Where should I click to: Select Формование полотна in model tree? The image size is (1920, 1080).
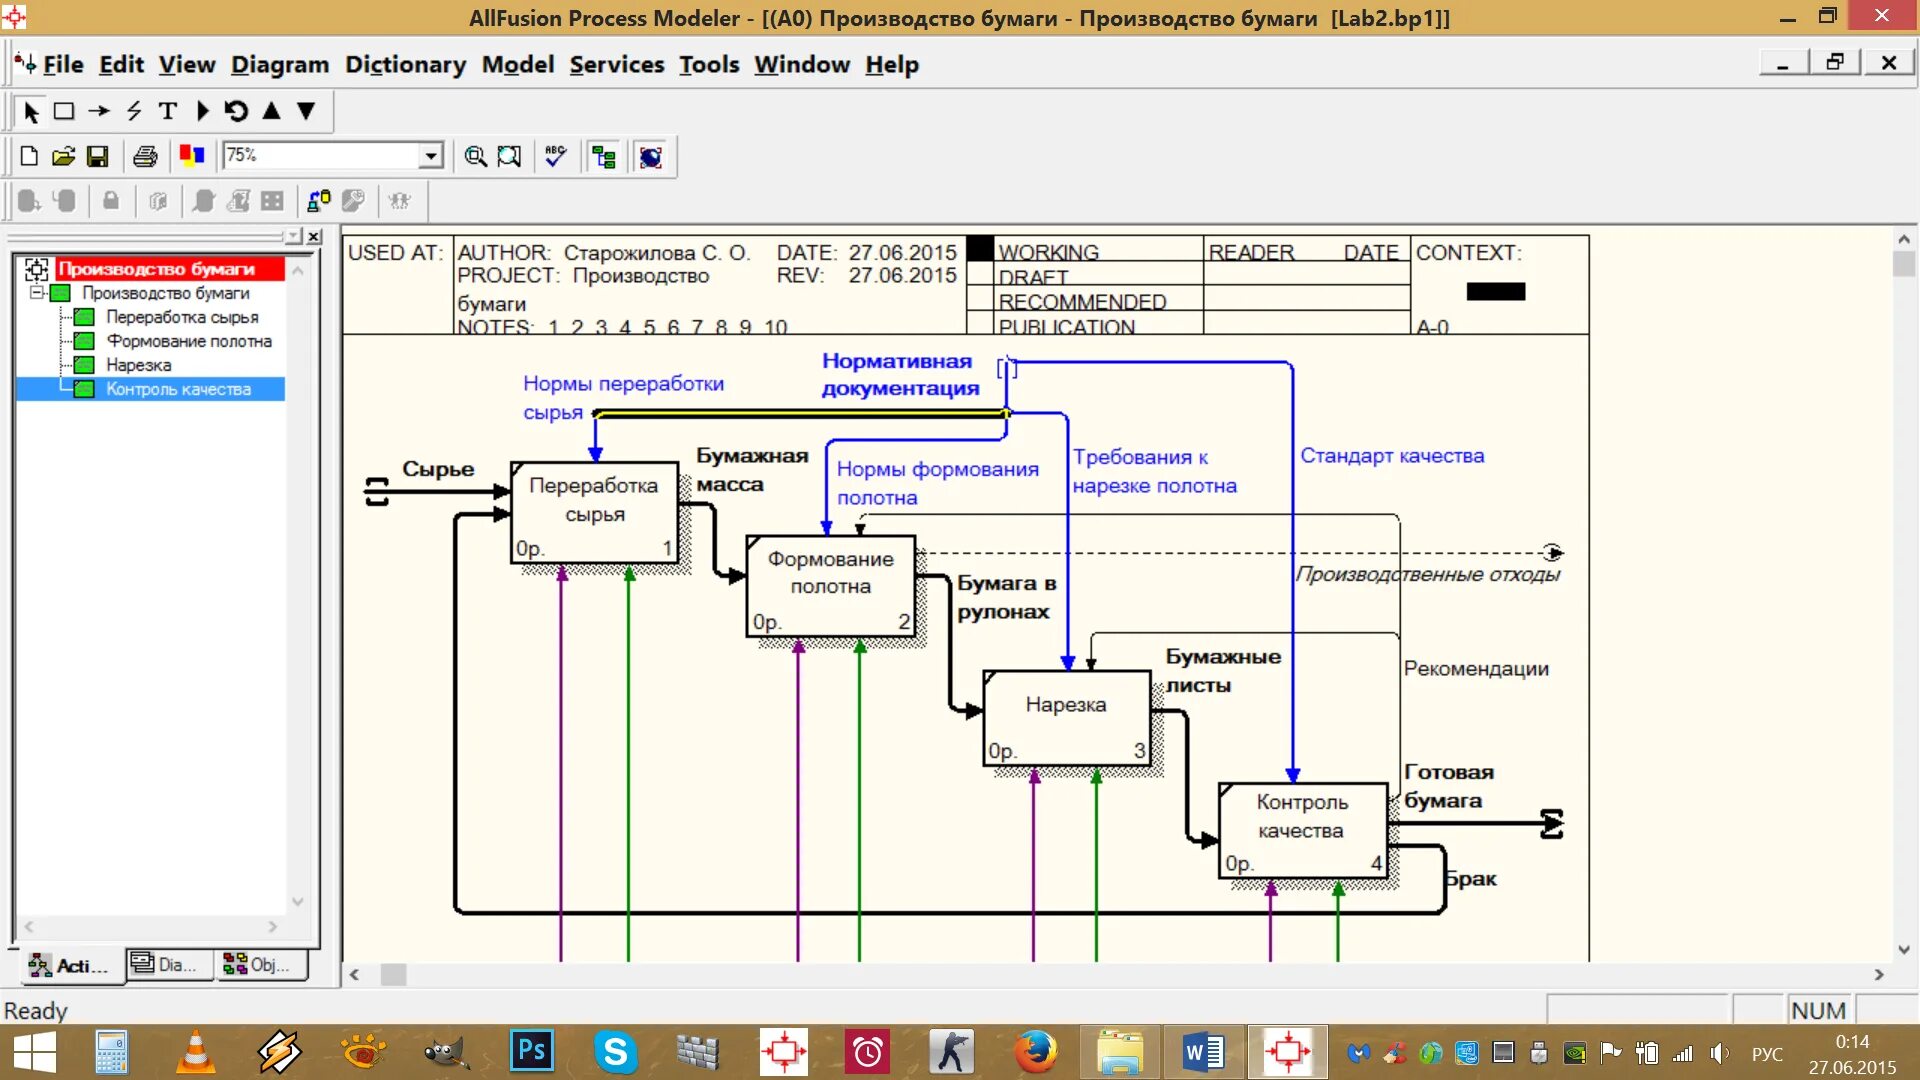coord(188,341)
